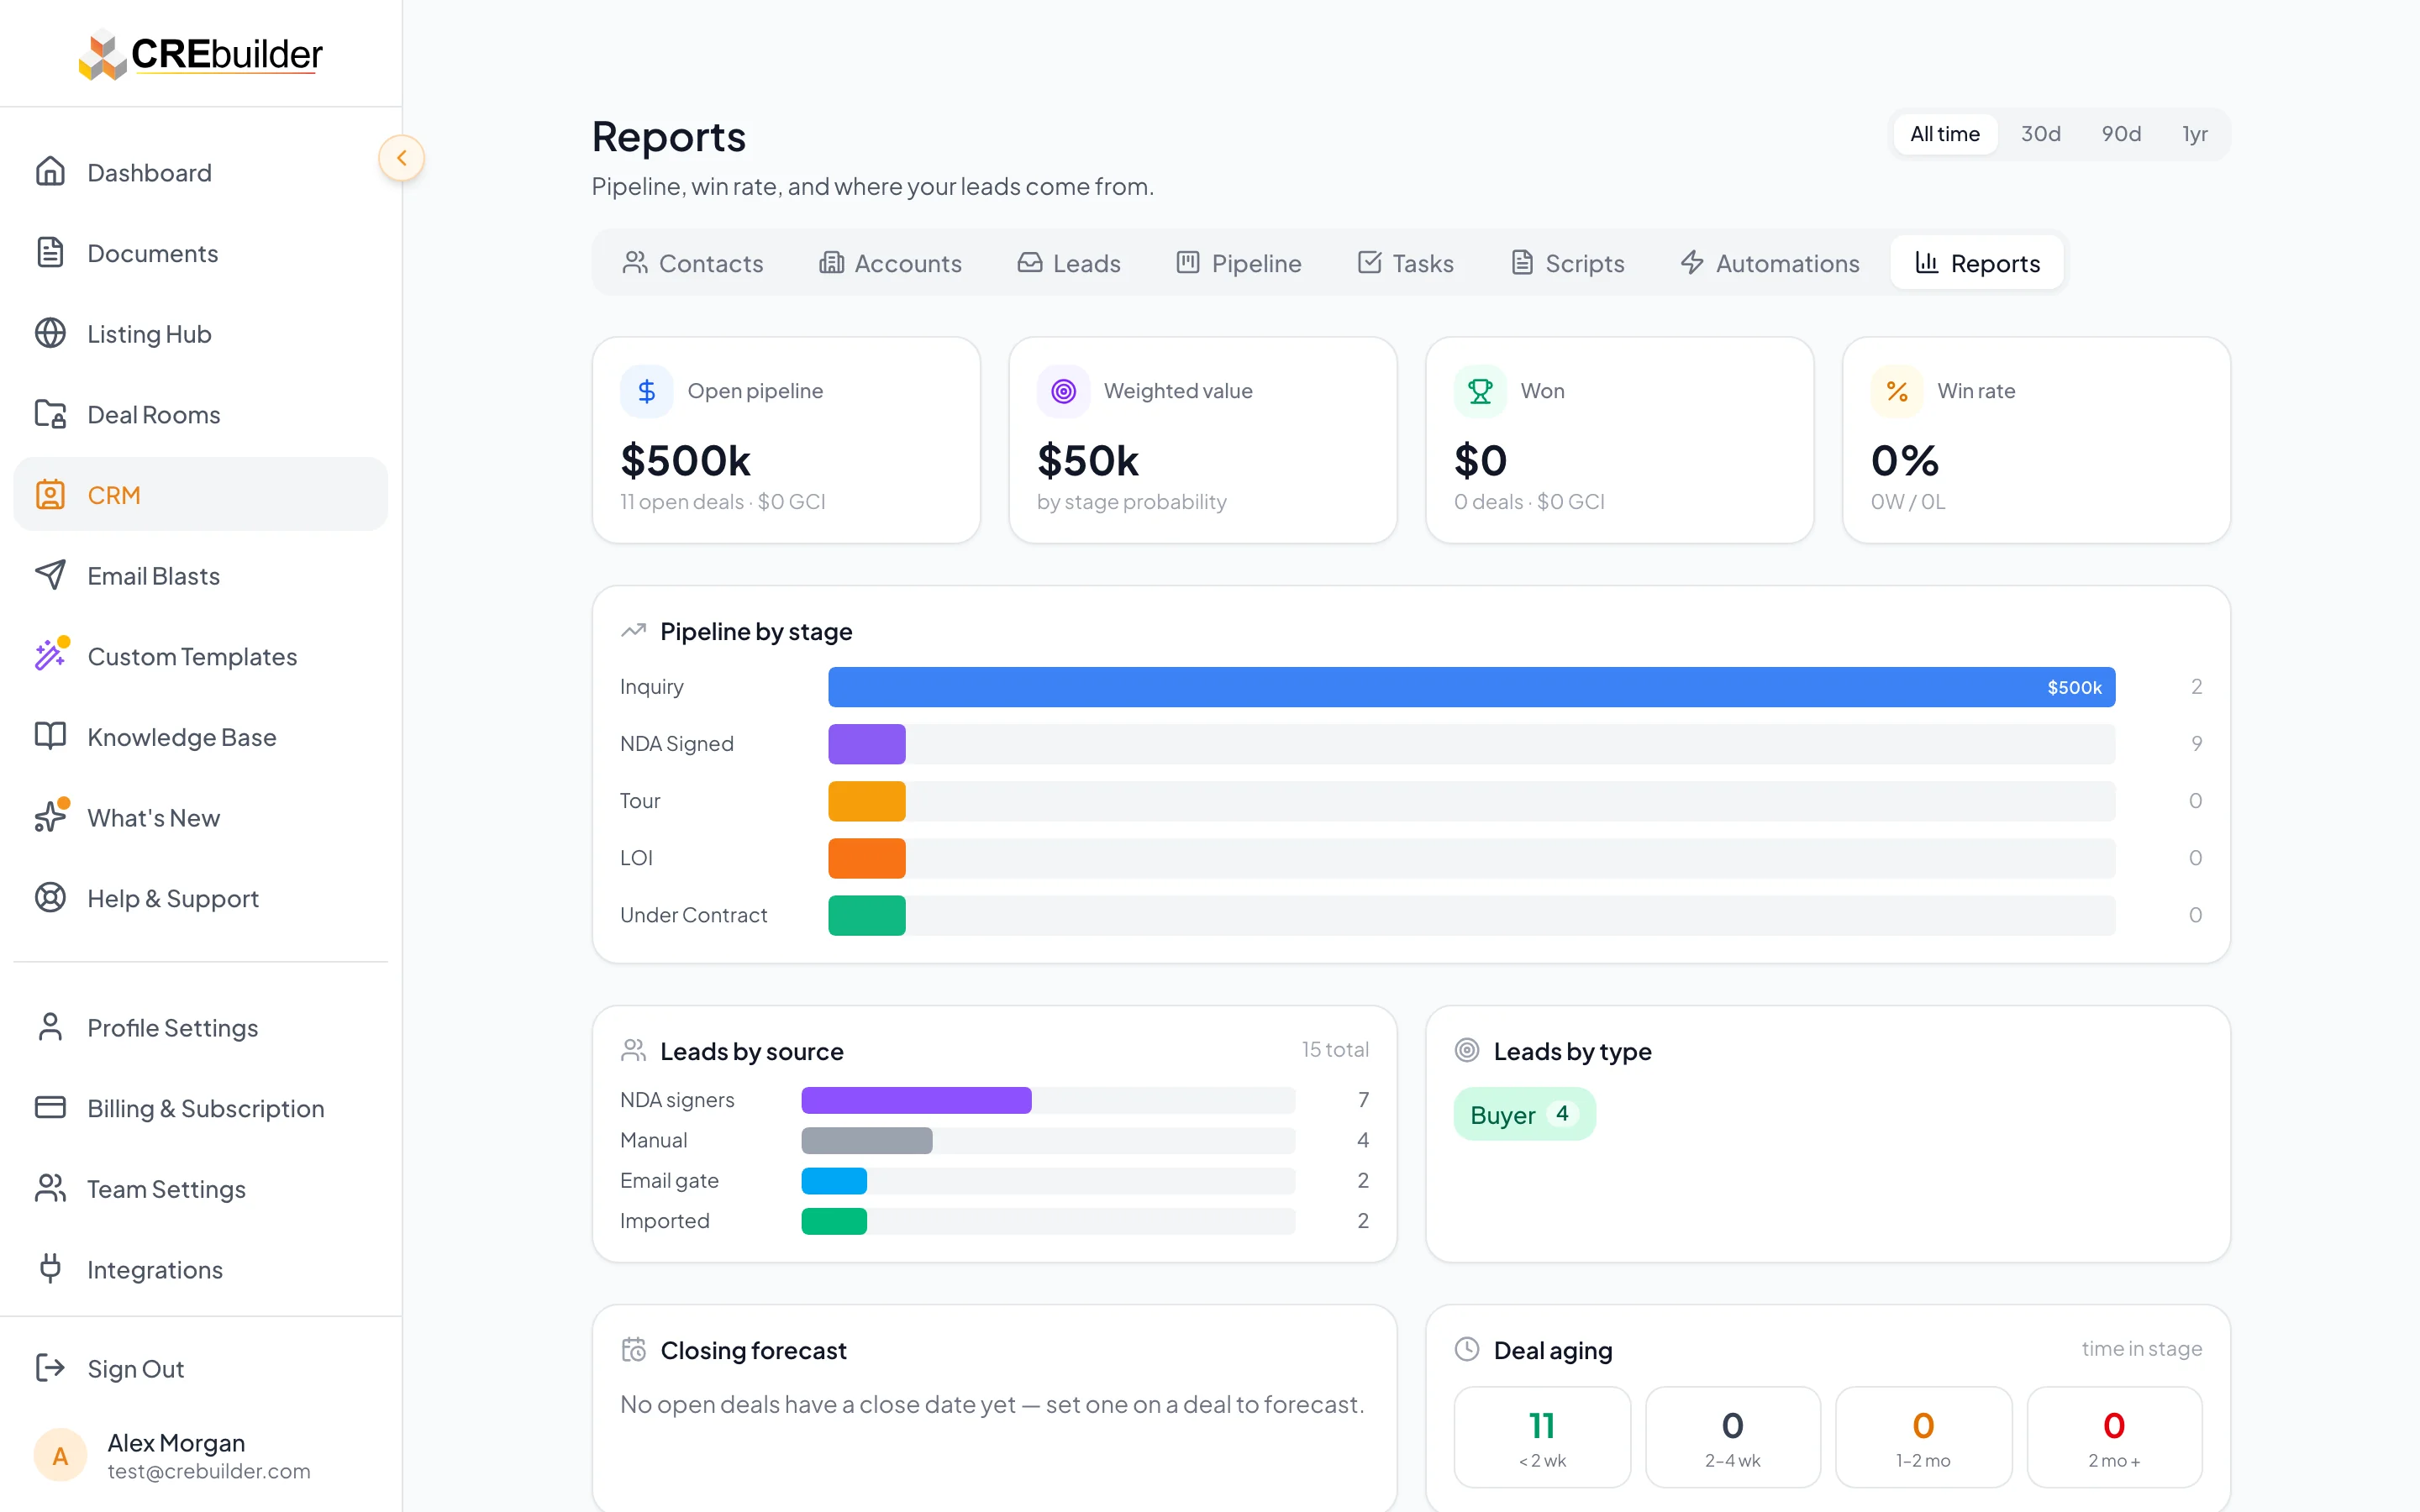Click the Knowledge Base book icon
The height and width of the screenshot is (1512, 2420).
point(50,736)
